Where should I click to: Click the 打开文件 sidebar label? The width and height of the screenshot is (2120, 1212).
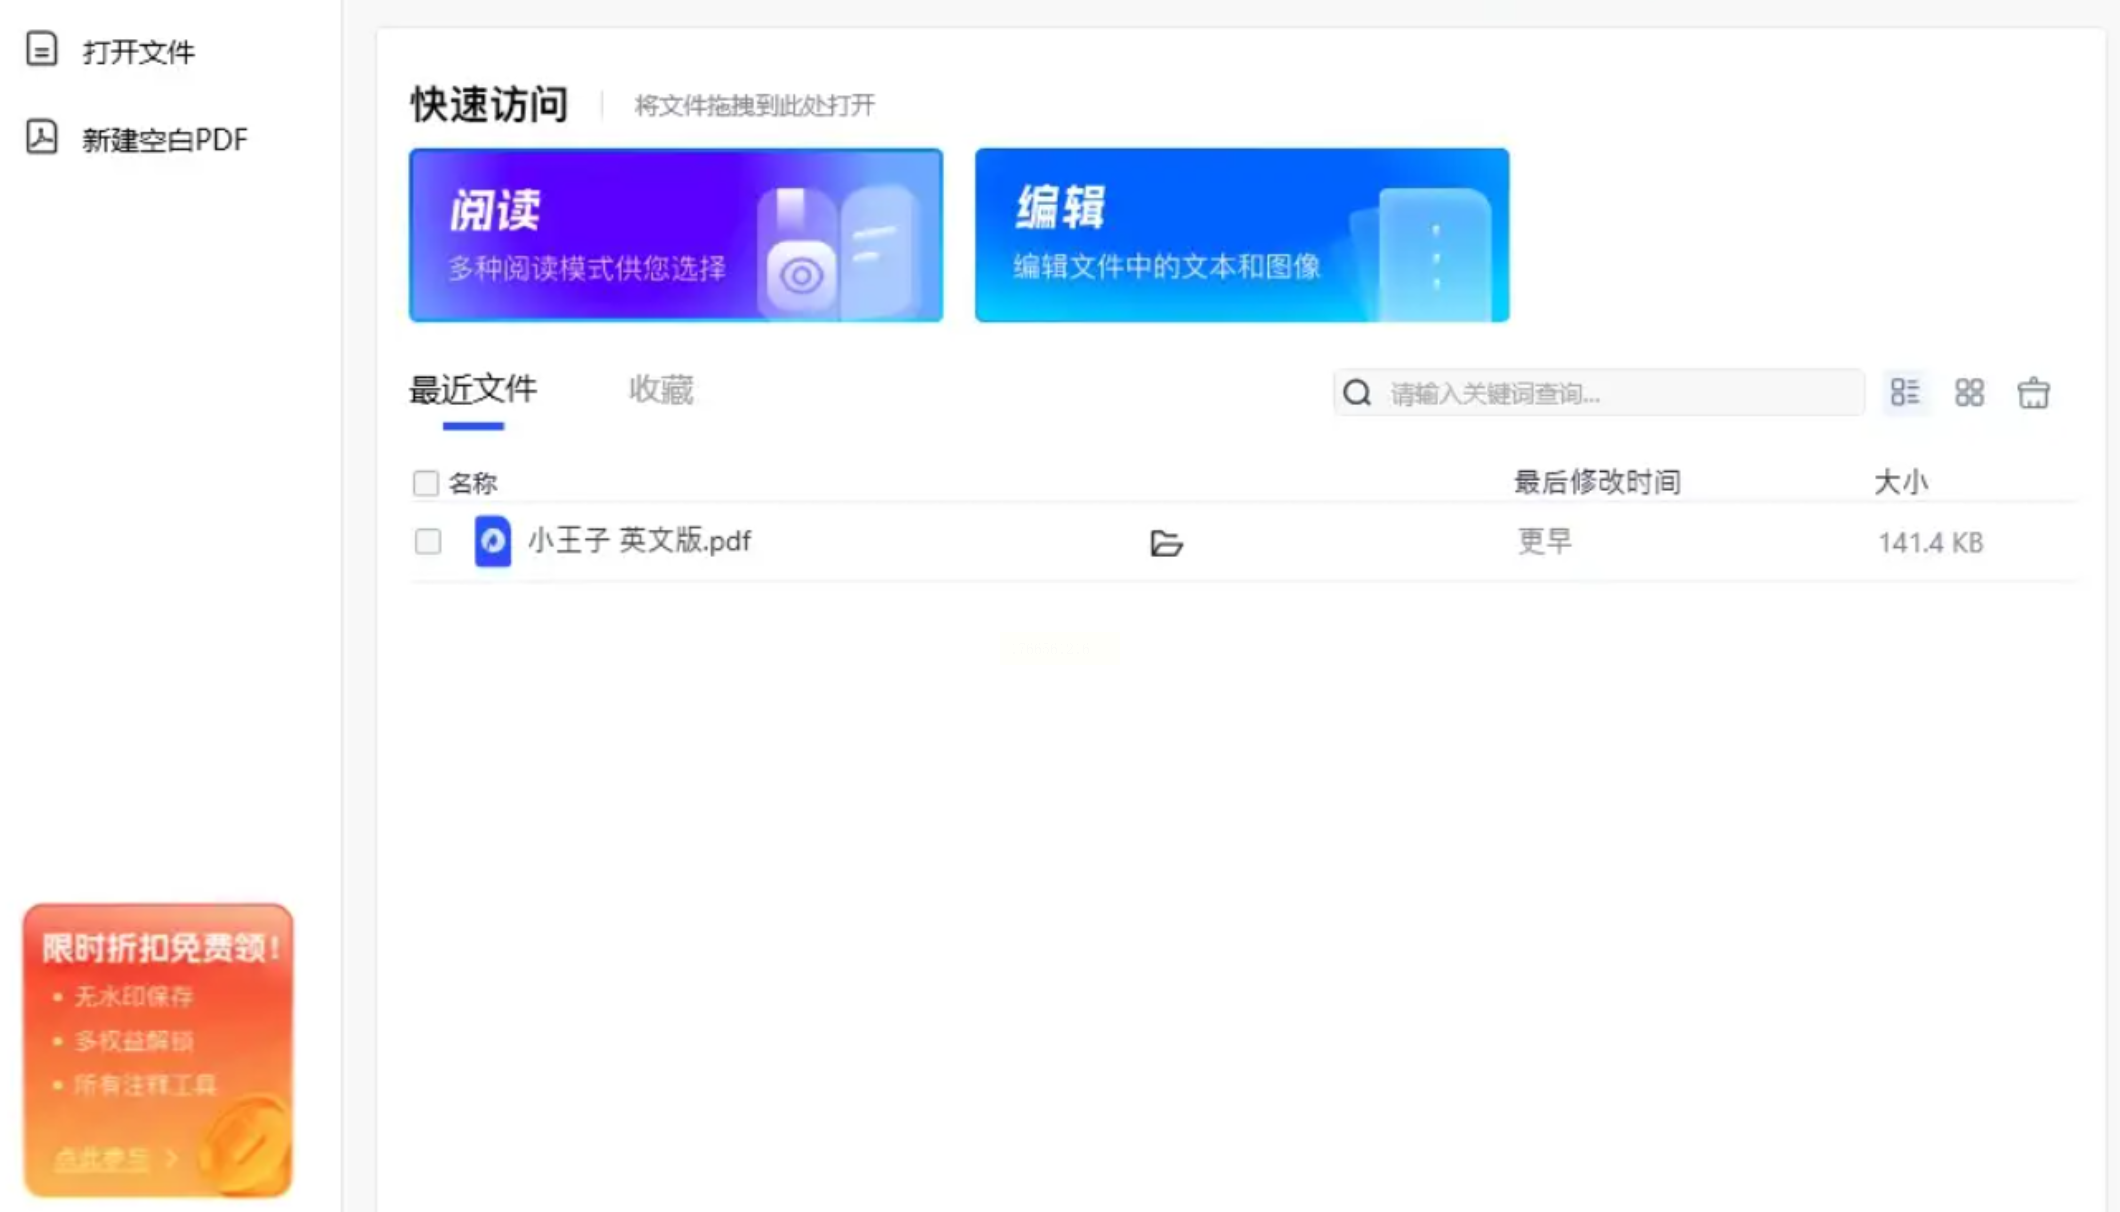[138, 52]
